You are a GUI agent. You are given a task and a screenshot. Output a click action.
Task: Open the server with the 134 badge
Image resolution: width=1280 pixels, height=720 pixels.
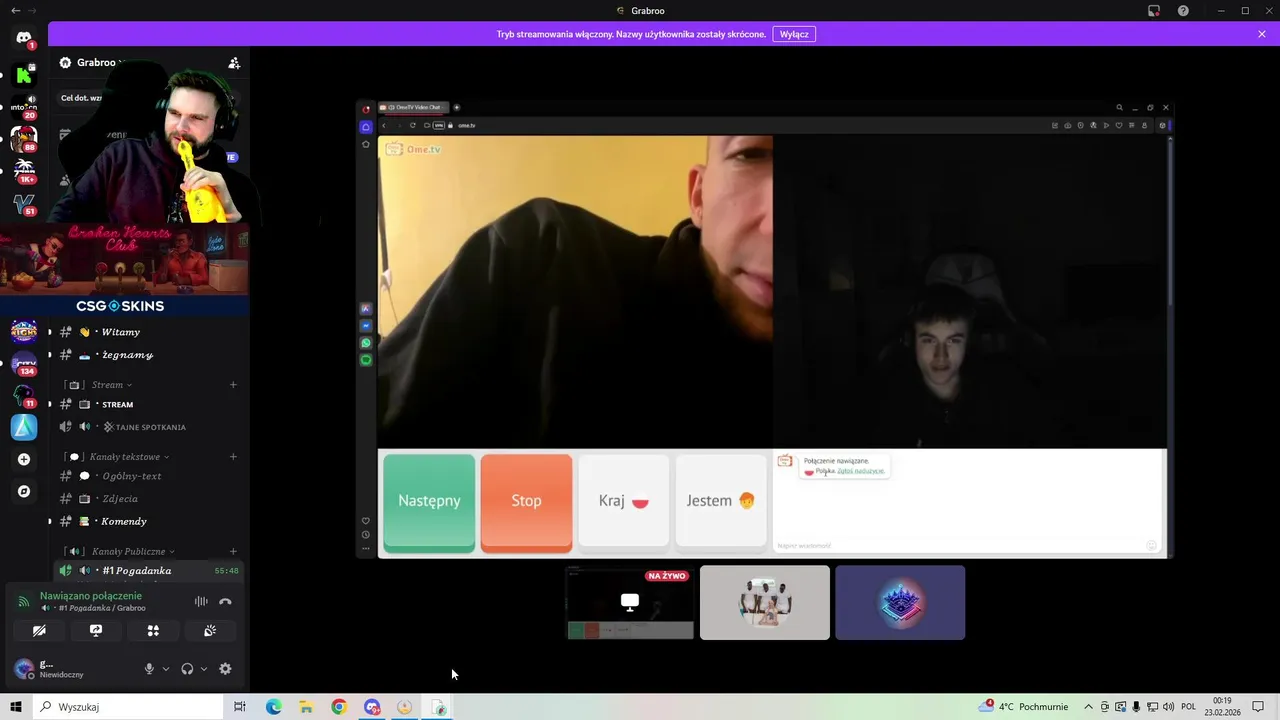[24, 363]
